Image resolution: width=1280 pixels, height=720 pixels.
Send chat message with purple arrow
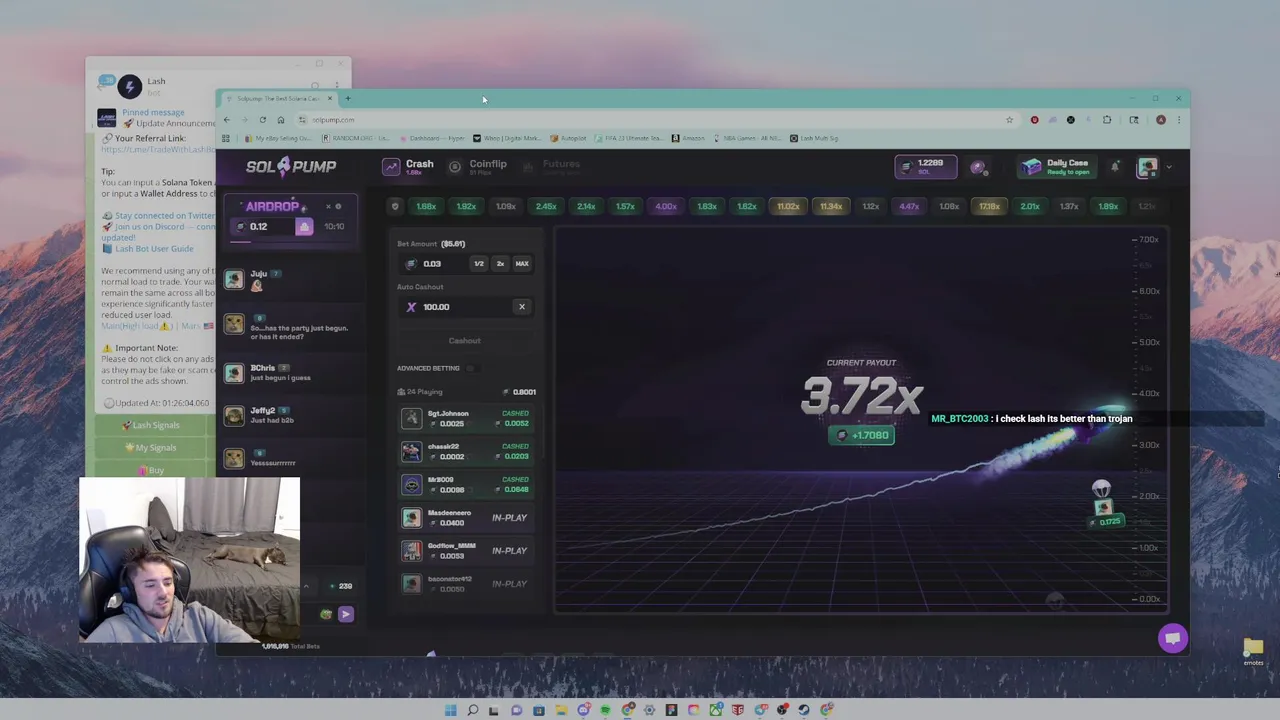pos(345,614)
